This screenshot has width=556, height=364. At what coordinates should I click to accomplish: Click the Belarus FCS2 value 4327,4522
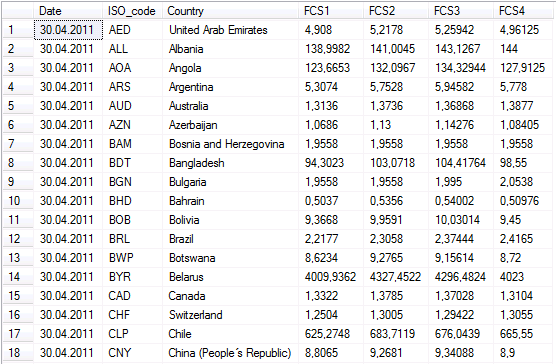(x=396, y=277)
